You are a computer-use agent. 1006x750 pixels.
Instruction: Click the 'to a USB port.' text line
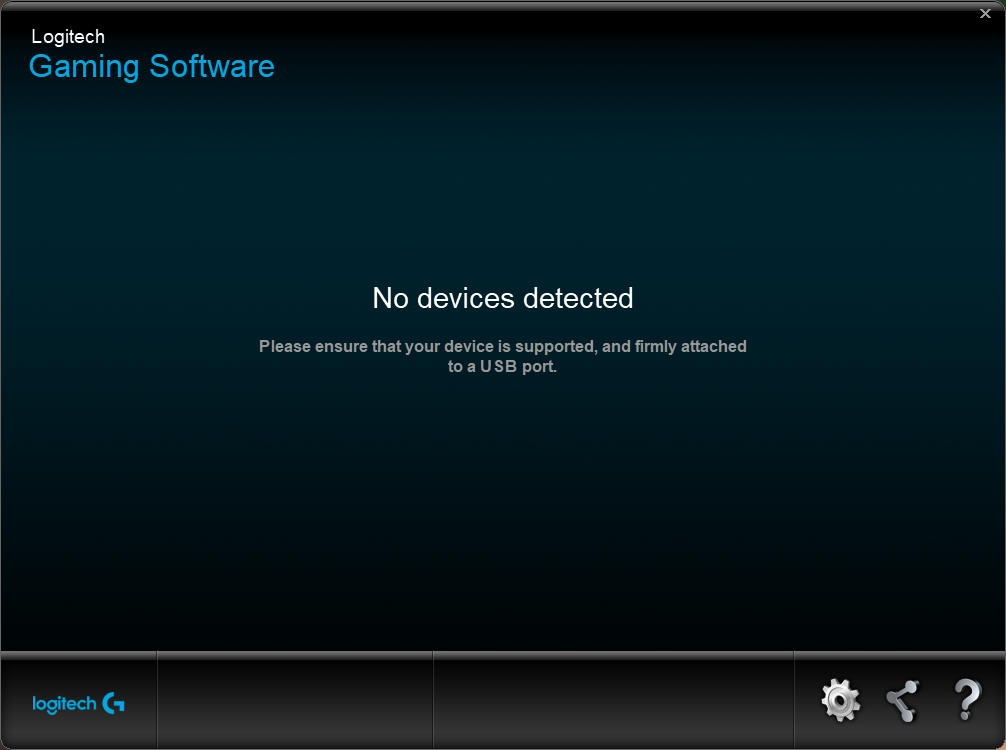[502, 366]
